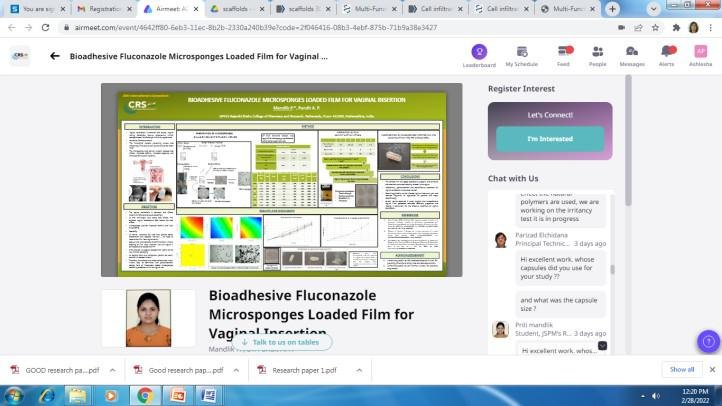Click Show all downloads

[681, 370]
